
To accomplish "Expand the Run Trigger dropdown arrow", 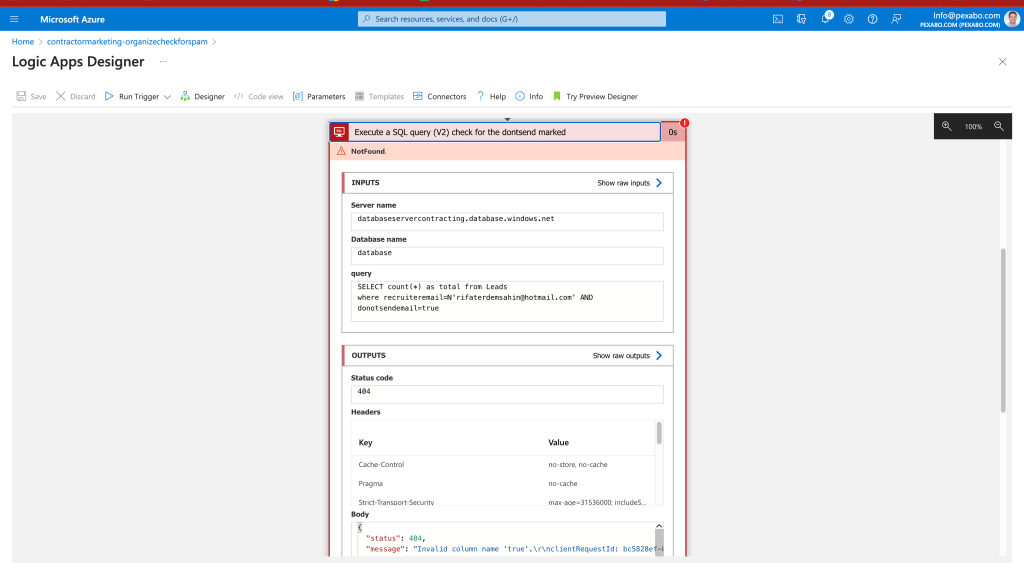I will [x=167, y=97].
